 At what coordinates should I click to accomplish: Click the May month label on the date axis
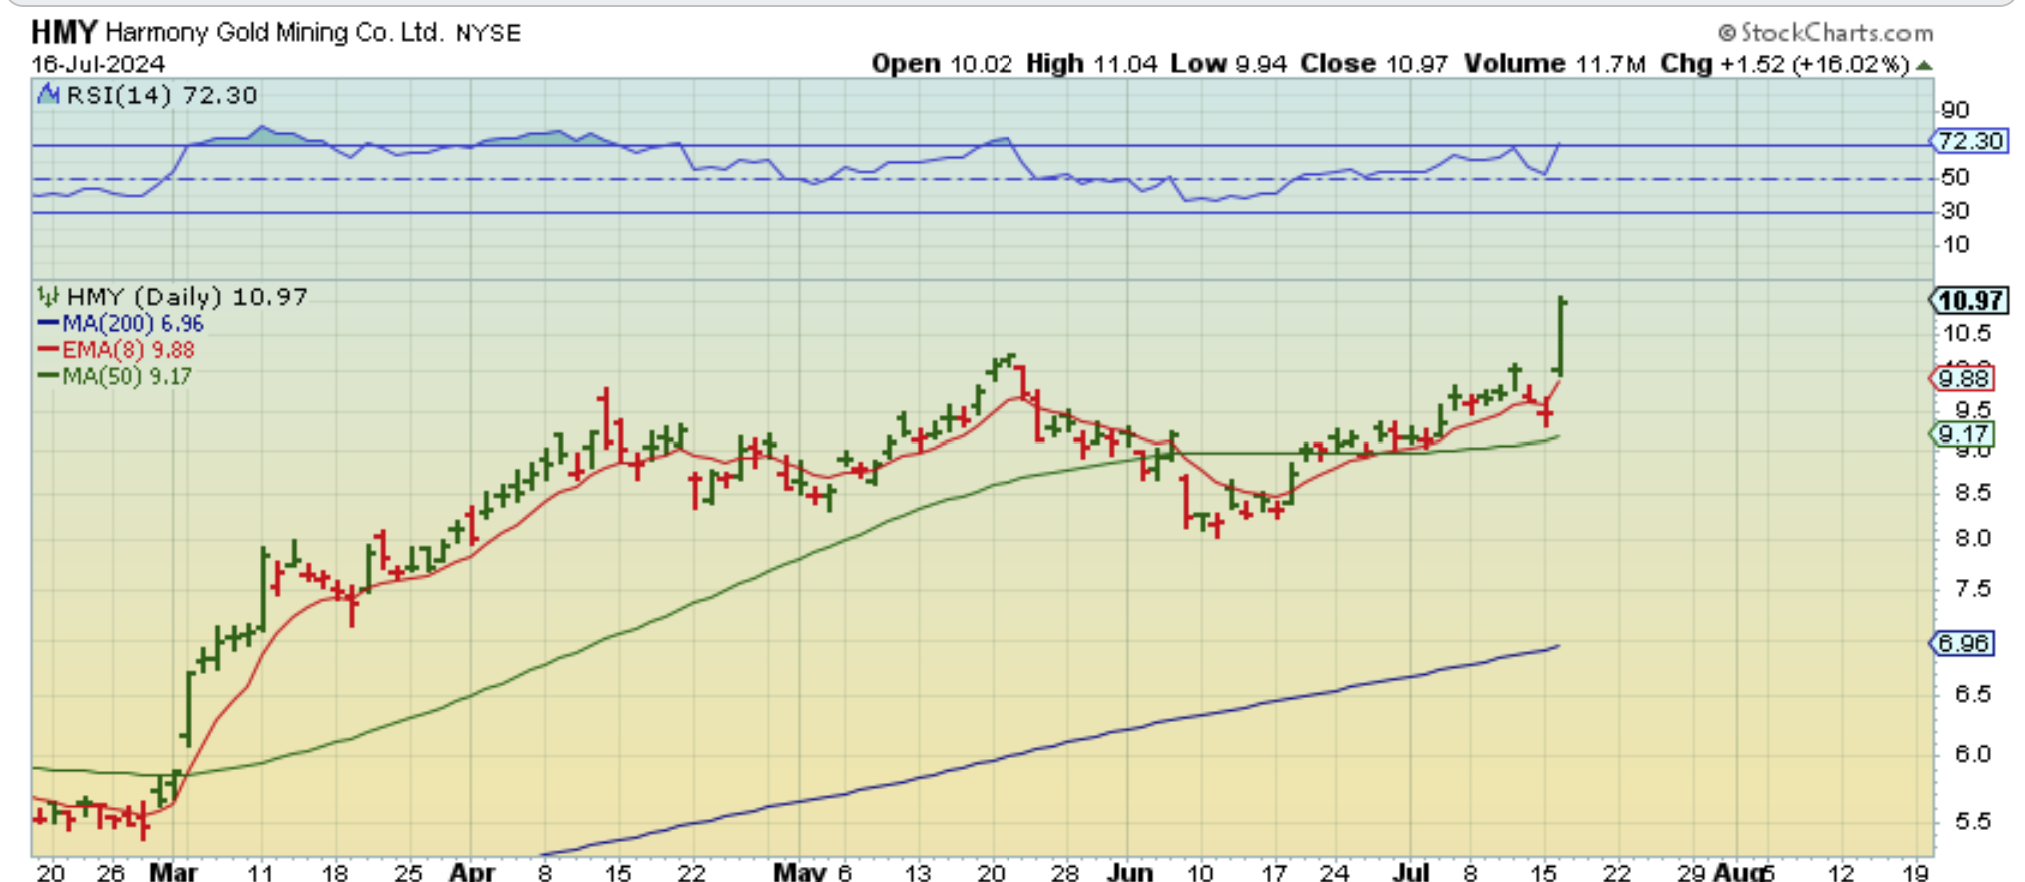click(800, 872)
